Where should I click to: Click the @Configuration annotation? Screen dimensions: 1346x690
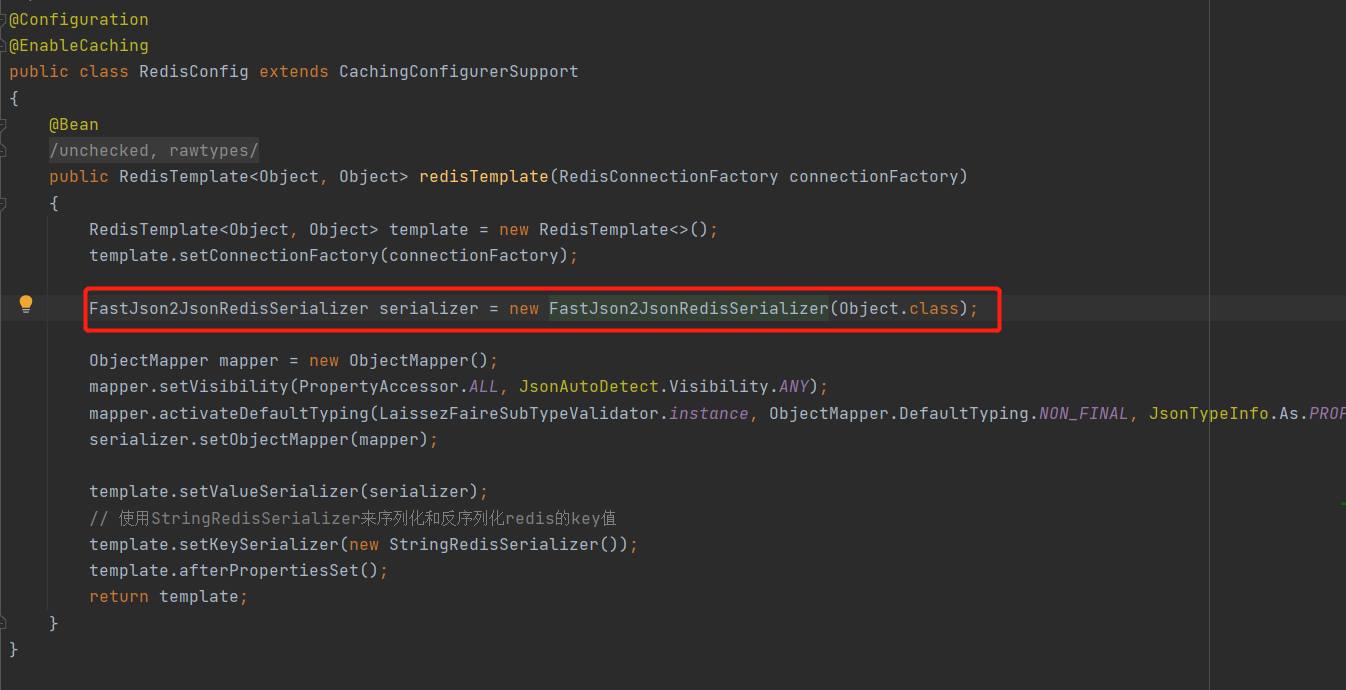[x=78, y=19]
